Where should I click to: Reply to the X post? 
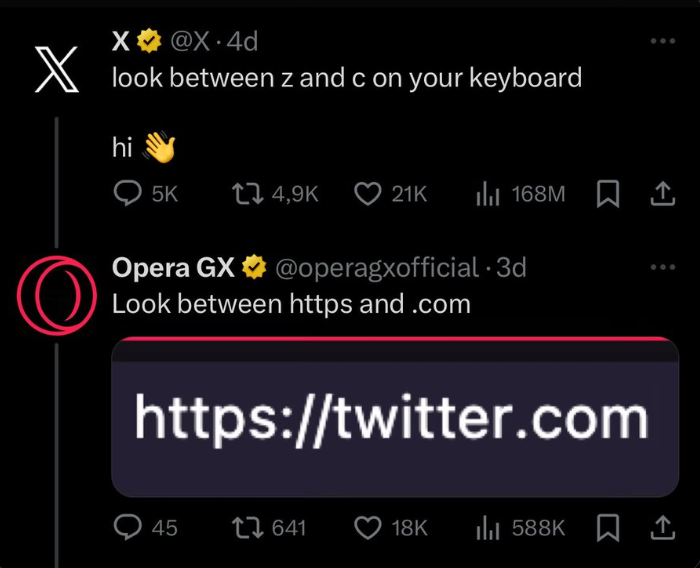pos(127,194)
